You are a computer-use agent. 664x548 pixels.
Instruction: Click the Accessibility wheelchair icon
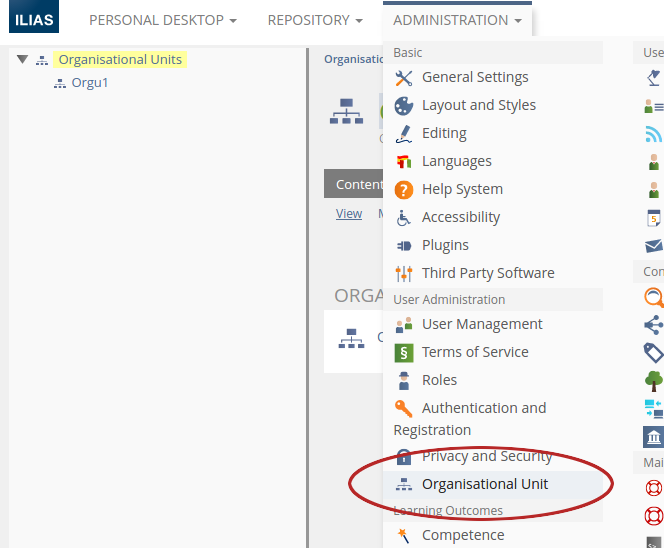404,218
